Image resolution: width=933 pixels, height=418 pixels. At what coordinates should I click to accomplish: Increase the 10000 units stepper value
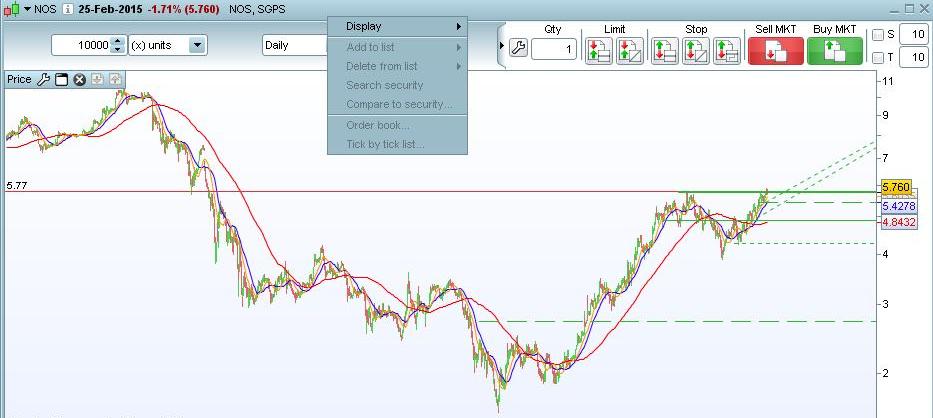coord(118,41)
